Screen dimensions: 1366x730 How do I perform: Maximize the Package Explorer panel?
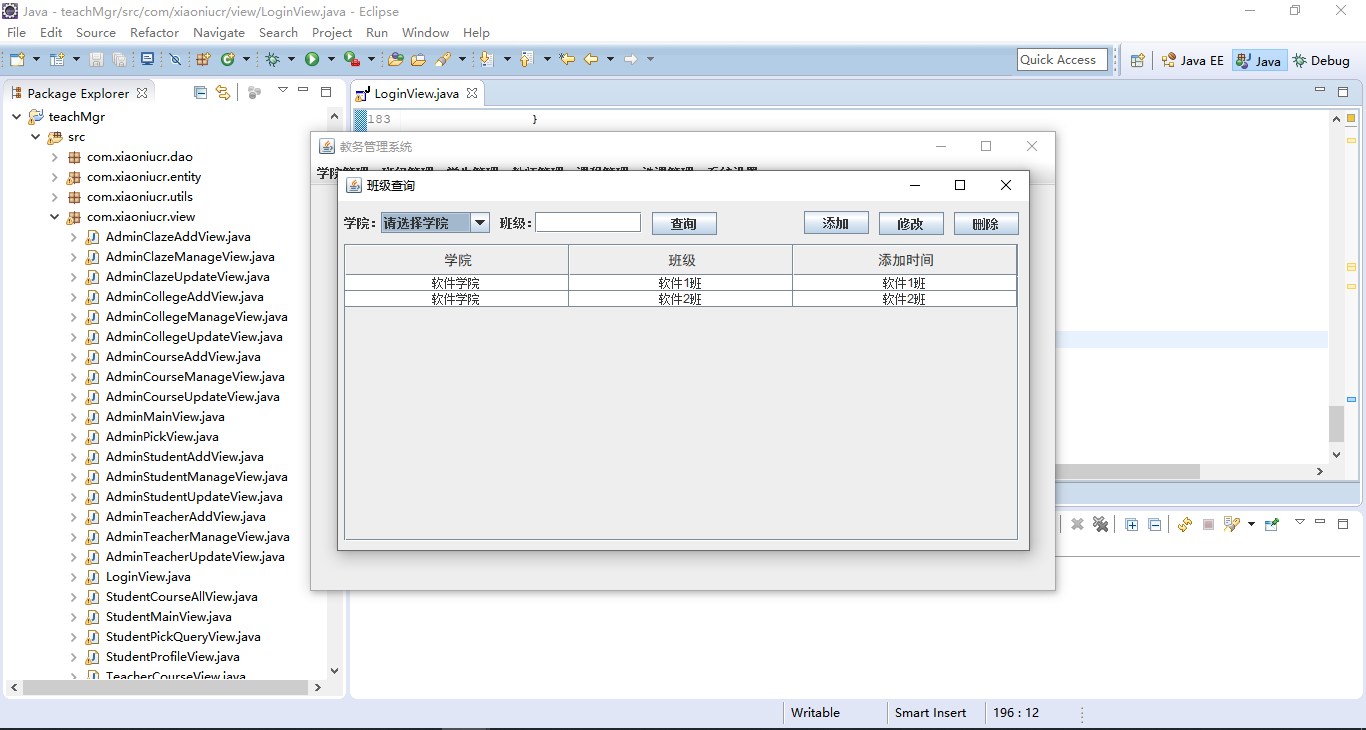(326, 91)
